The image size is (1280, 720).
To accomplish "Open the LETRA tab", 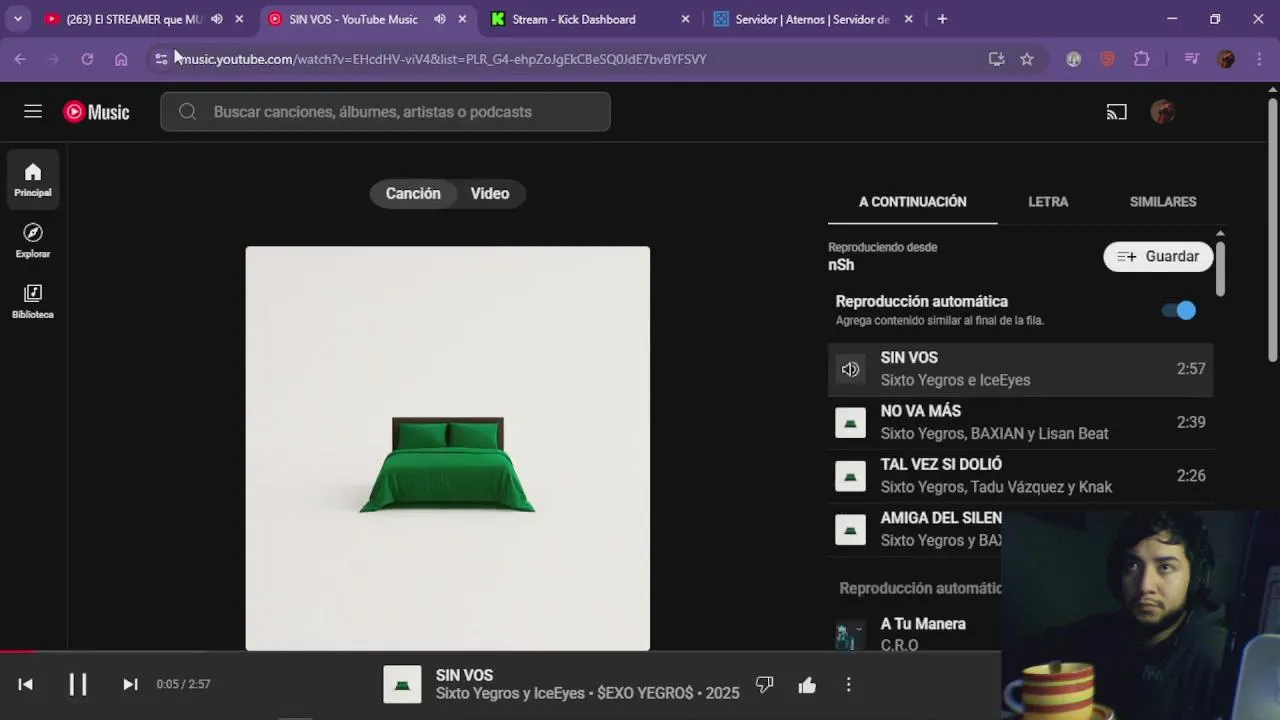I will tap(1048, 202).
